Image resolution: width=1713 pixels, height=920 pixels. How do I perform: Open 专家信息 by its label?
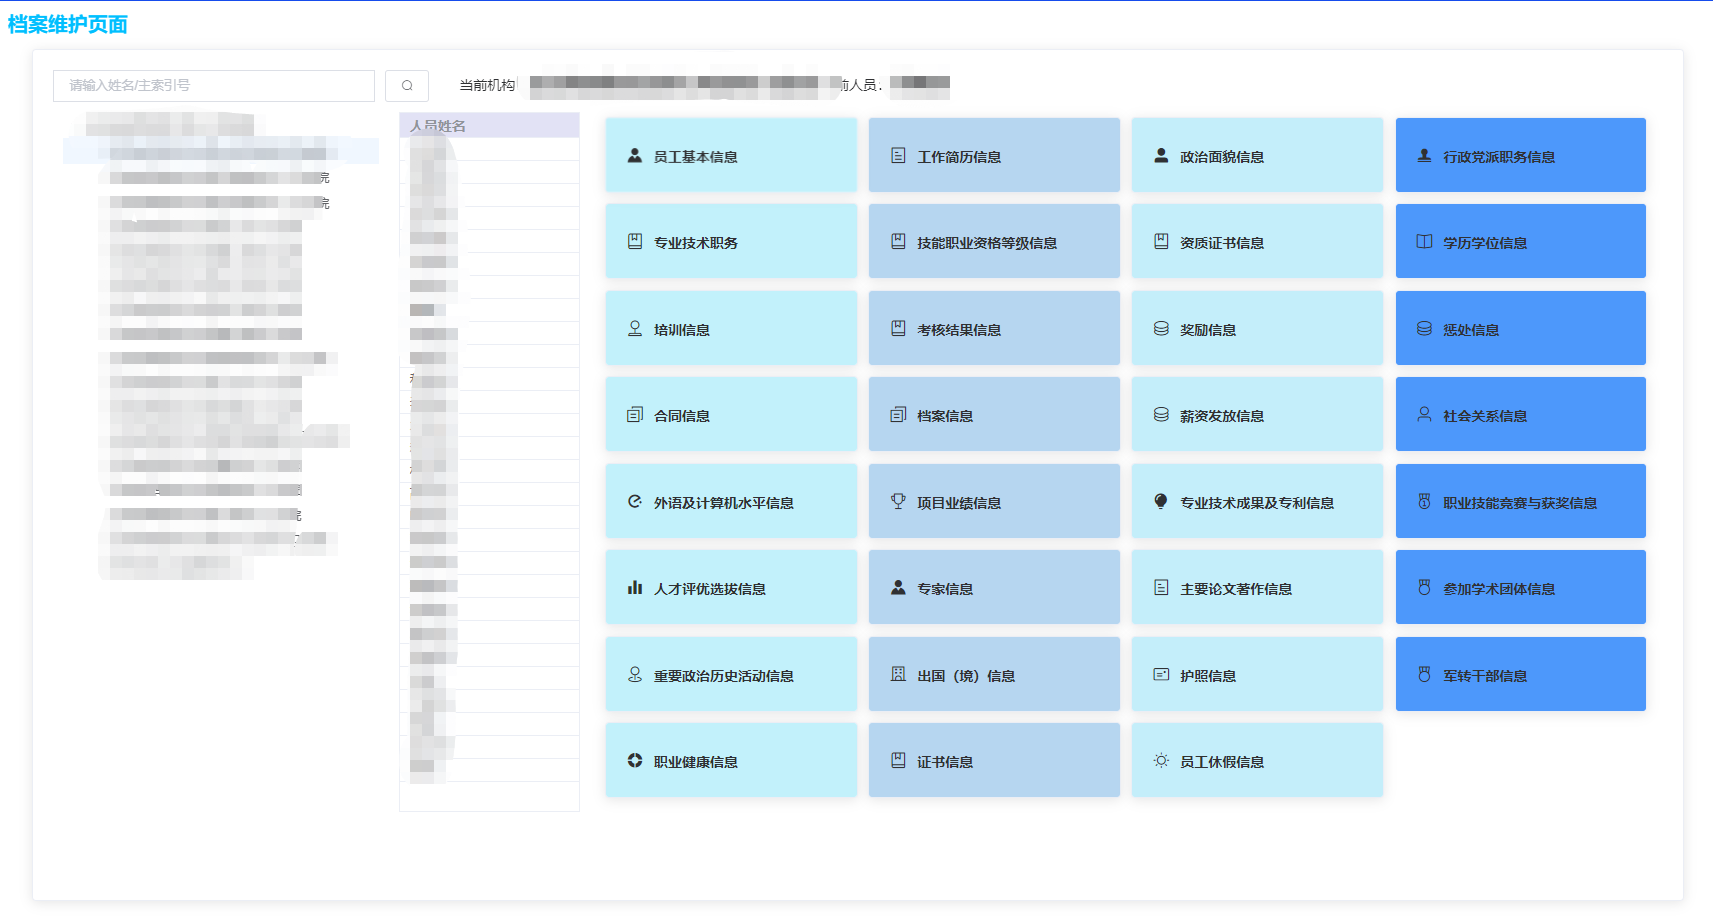point(945,589)
